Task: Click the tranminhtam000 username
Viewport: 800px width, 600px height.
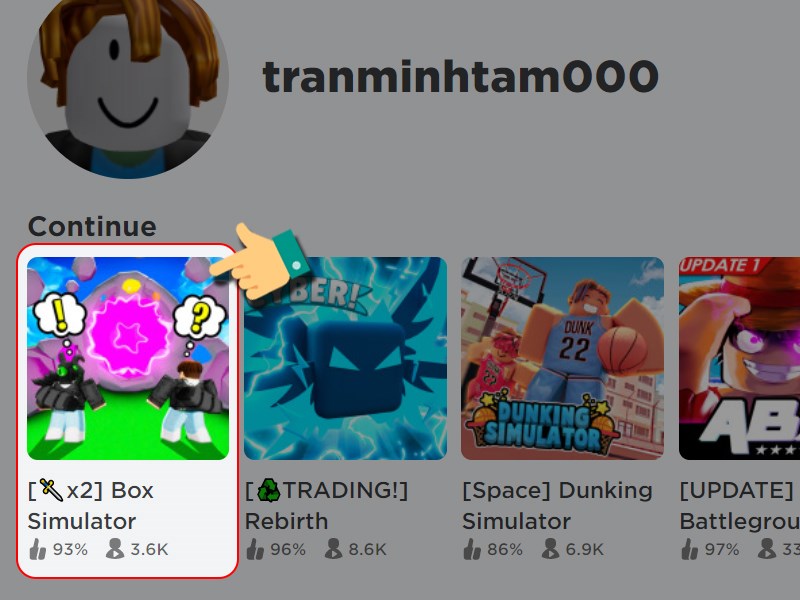Action: click(x=460, y=77)
